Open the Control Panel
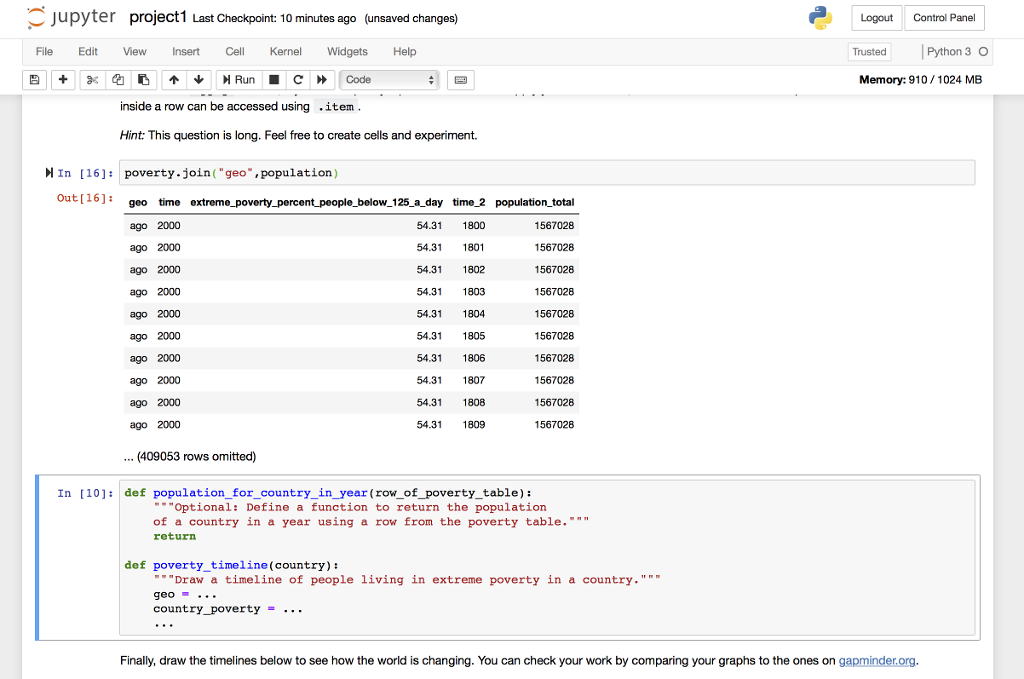The width and height of the screenshot is (1024, 679). pyautogui.click(x=944, y=18)
